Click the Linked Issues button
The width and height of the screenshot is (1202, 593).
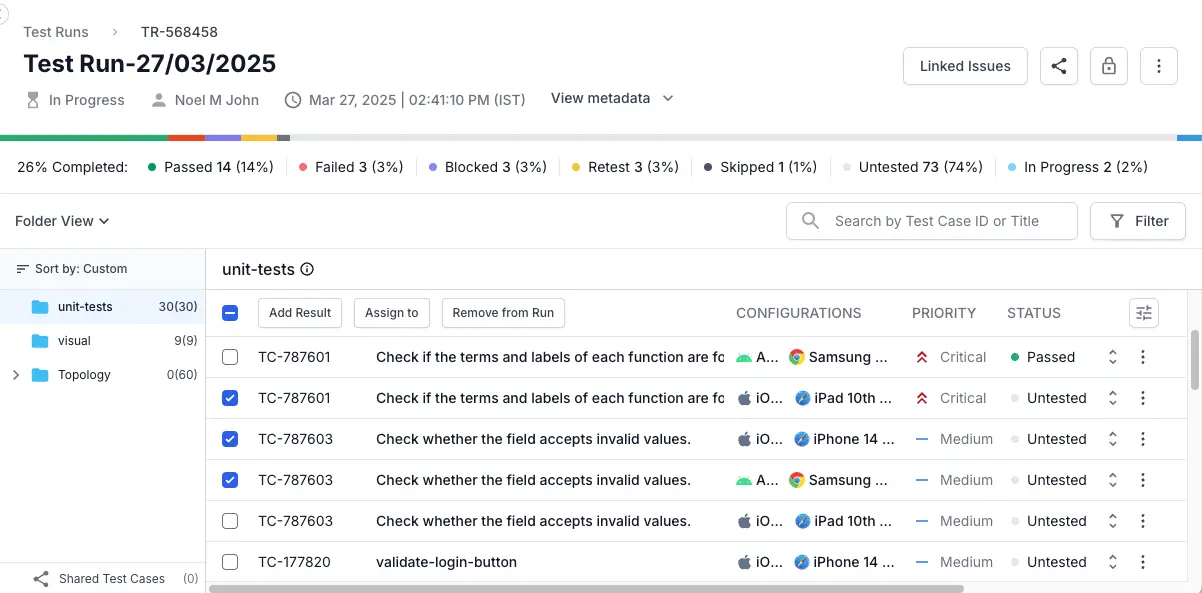click(965, 67)
